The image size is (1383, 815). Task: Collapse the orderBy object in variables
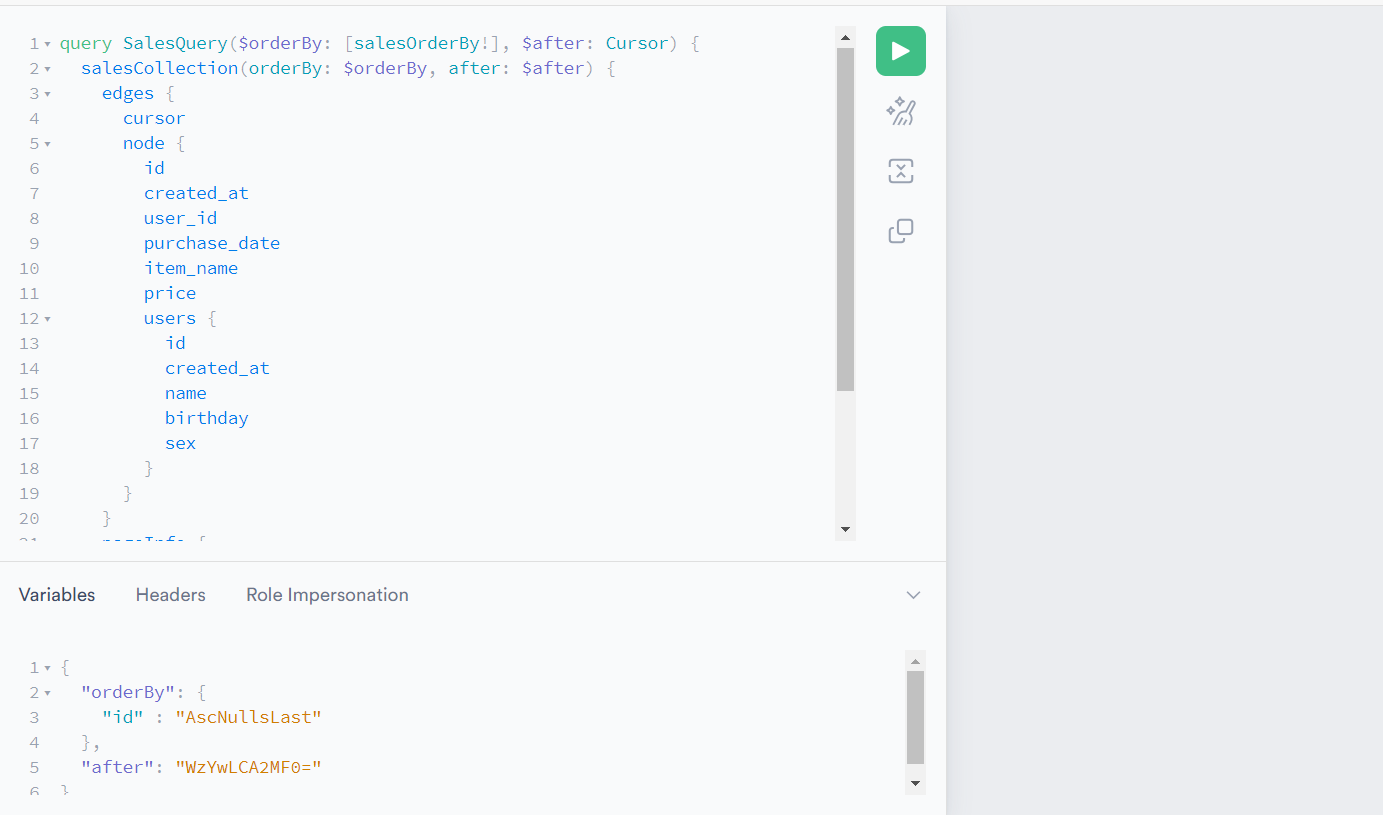tap(47, 693)
